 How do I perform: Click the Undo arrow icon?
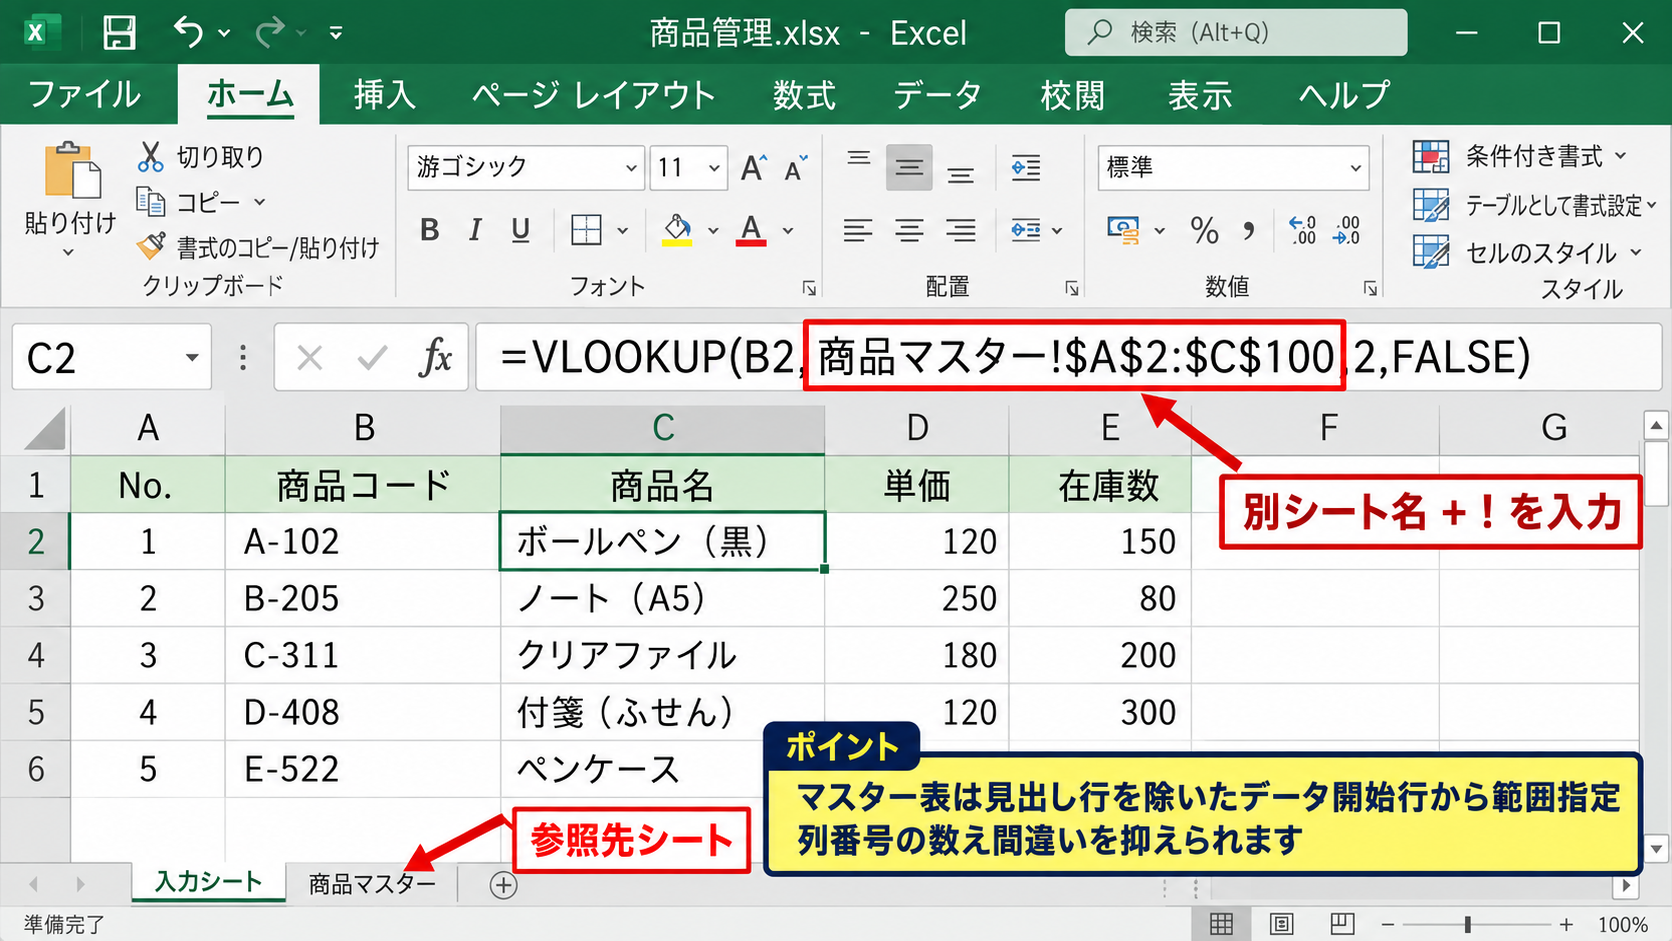[188, 32]
